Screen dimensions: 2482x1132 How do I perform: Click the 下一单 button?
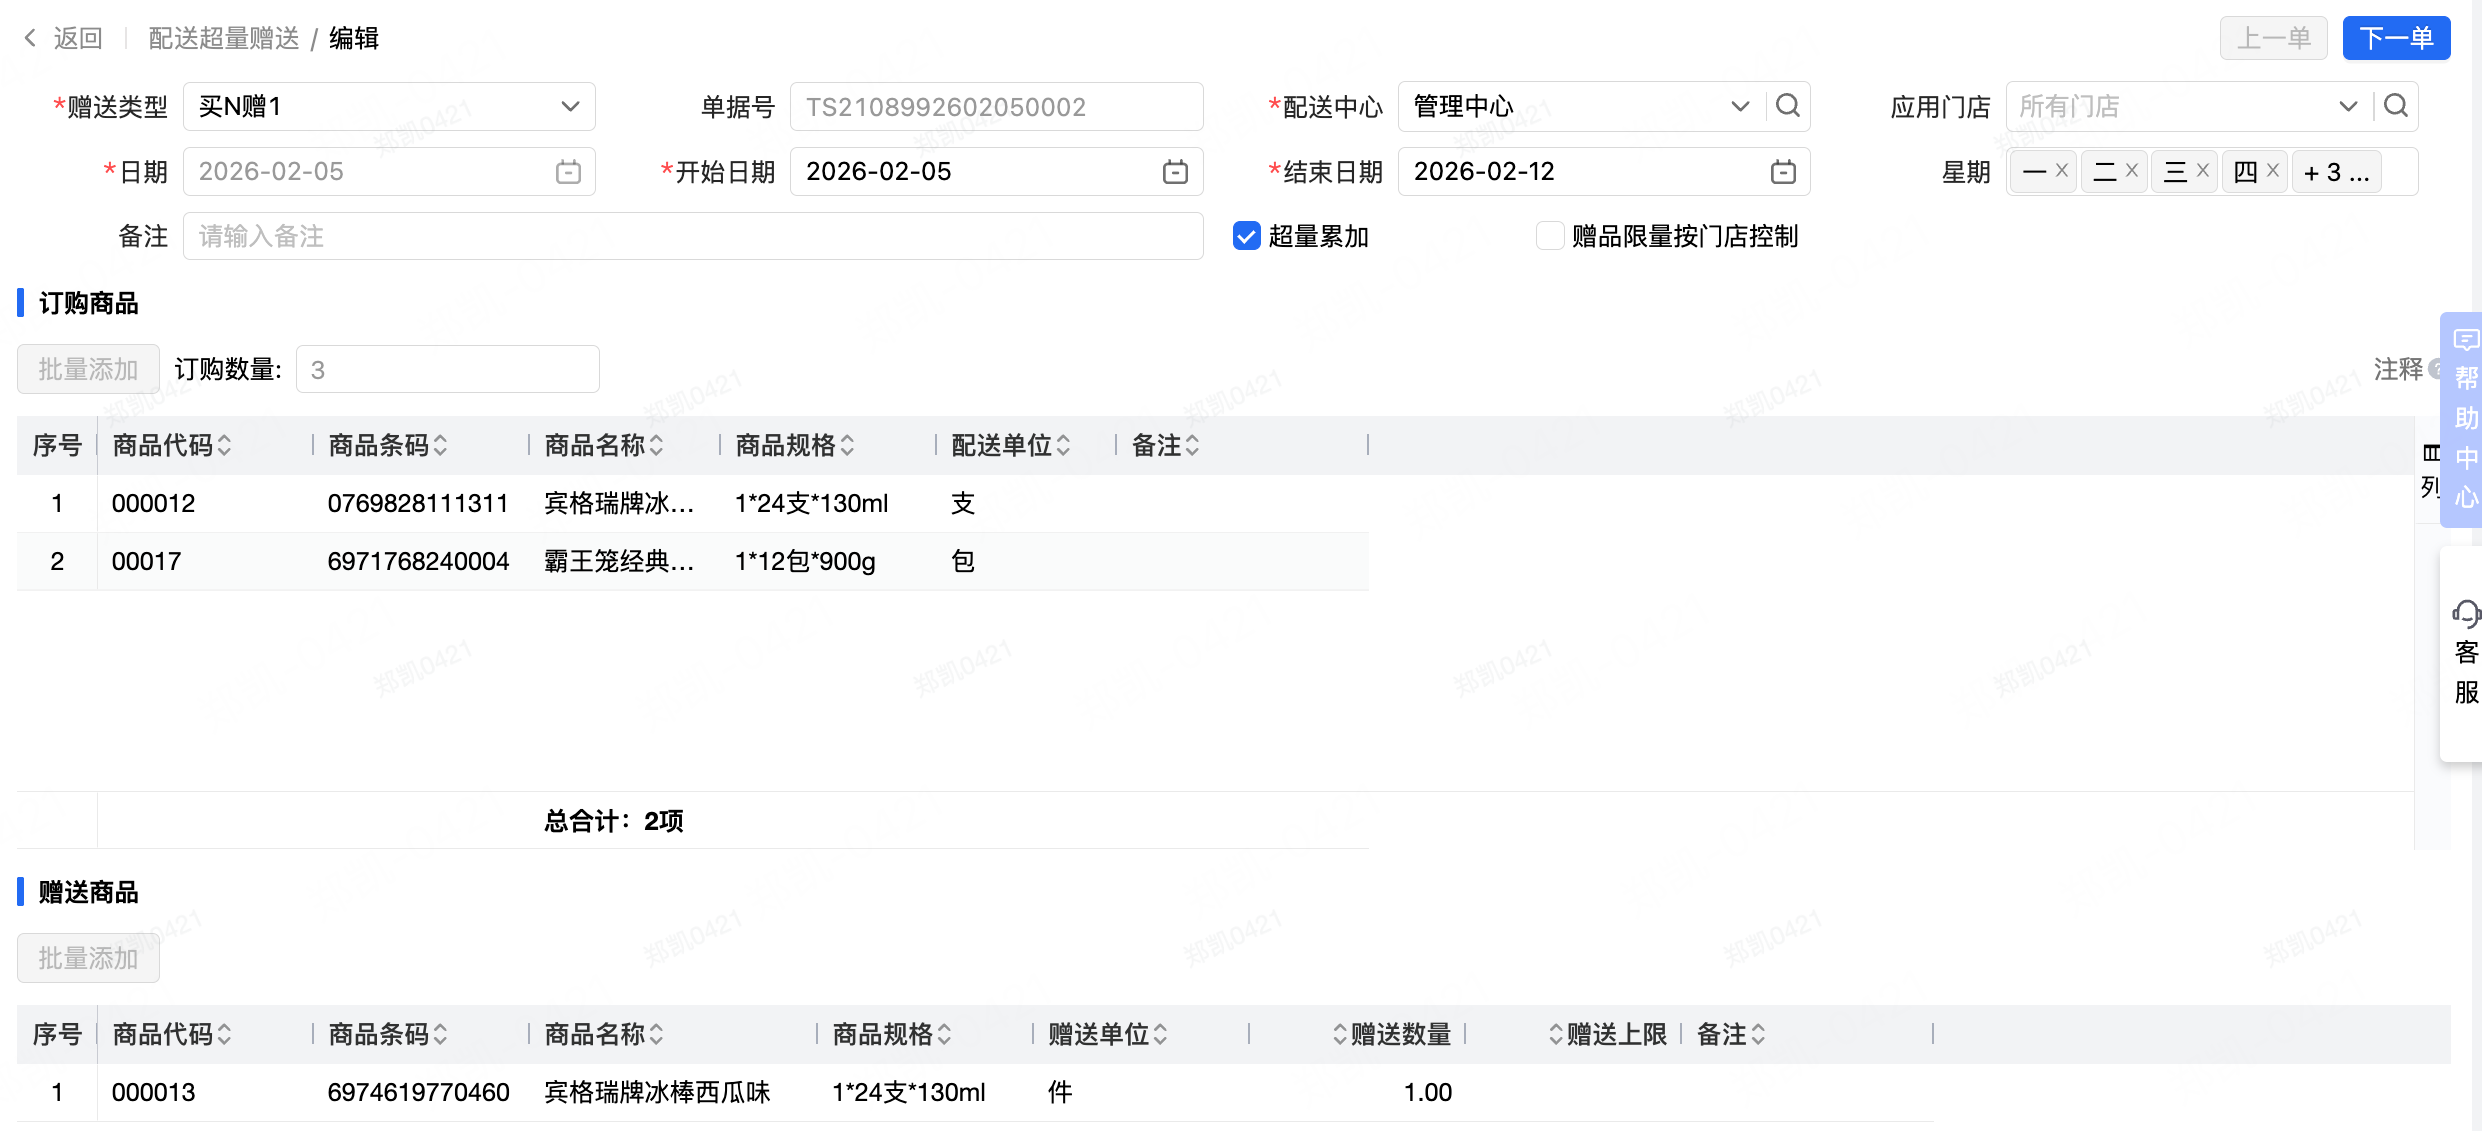coord(2395,38)
